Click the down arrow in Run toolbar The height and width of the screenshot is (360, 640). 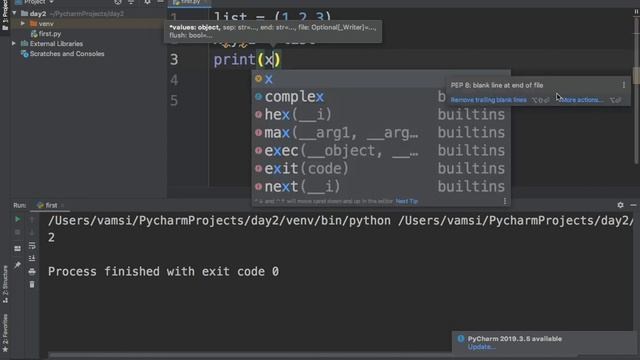tap(32, 232)
